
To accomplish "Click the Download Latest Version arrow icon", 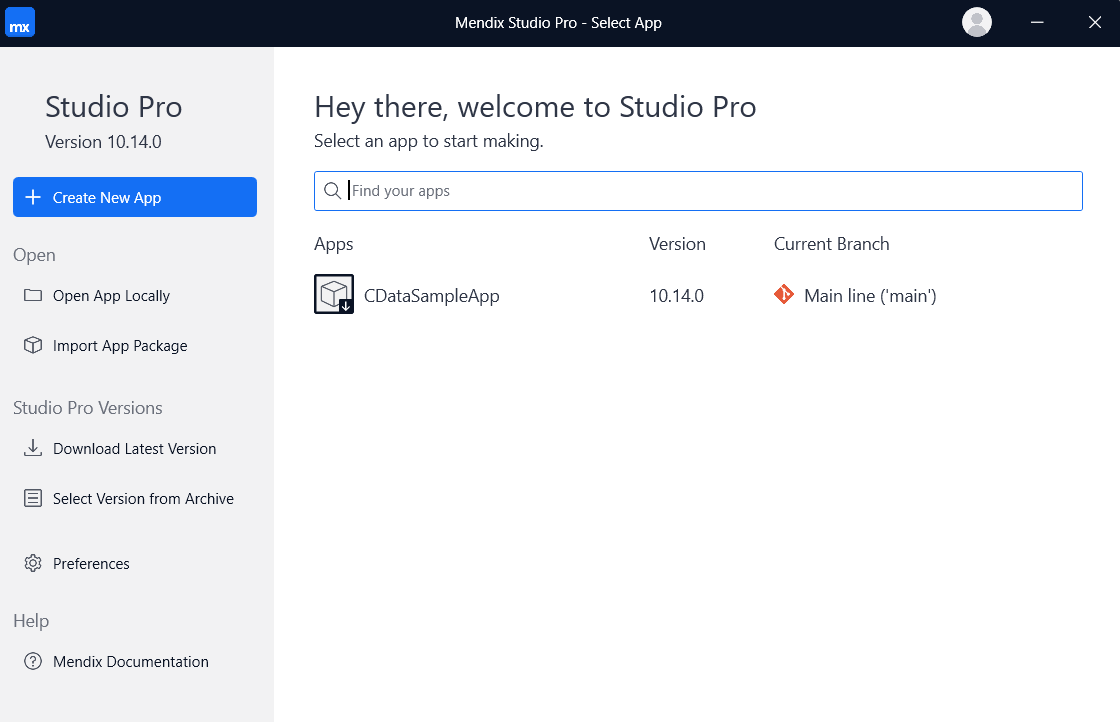I will tap(33, 449).
